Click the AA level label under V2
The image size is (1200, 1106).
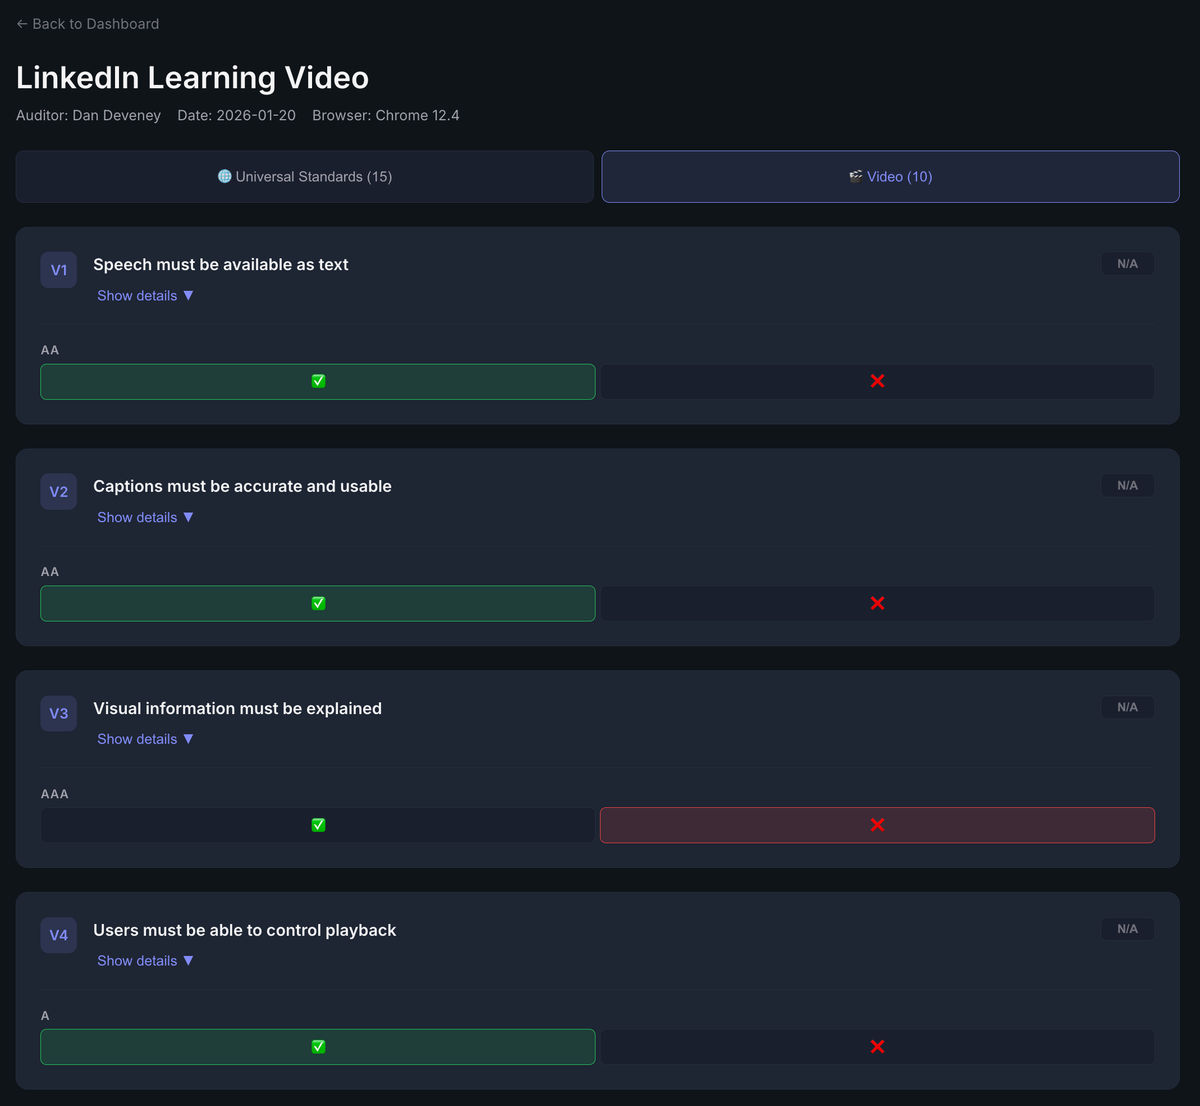[50, 572]
